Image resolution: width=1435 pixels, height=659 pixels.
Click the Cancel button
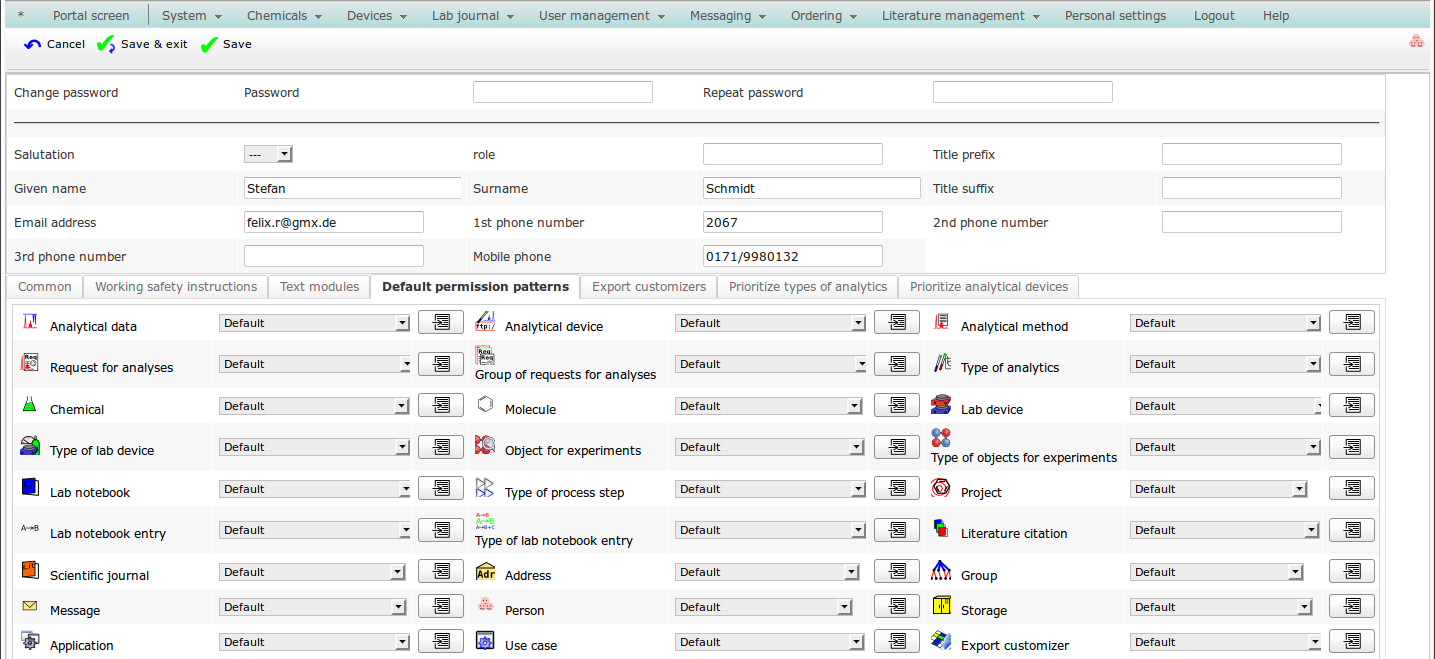pyautogui.click(x=55, y=44)
